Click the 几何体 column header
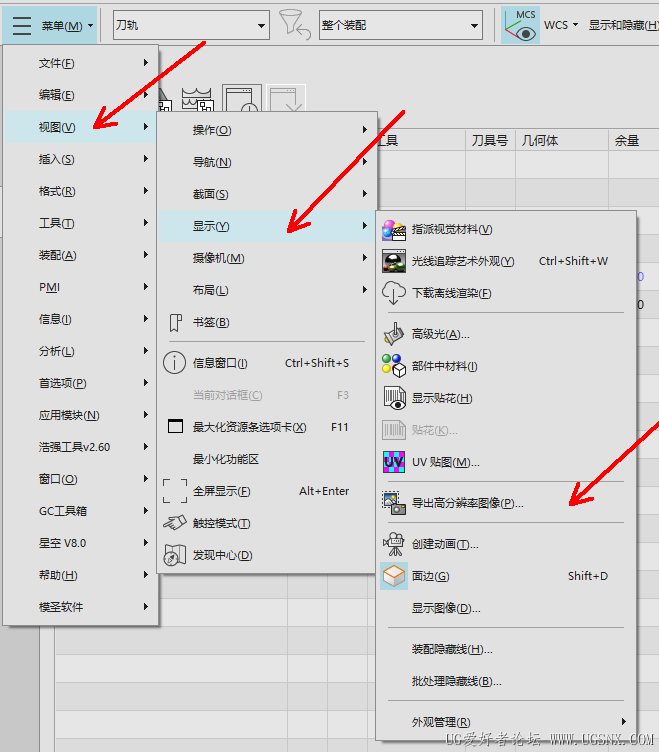This screenshot has width=659, height=752. (562, 141)
